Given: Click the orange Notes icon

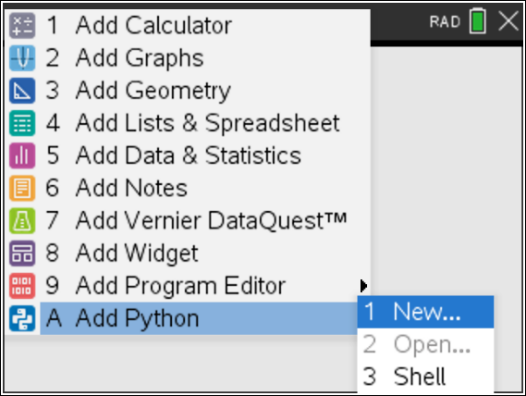Looking at the screenshot, I should (22, 188).
